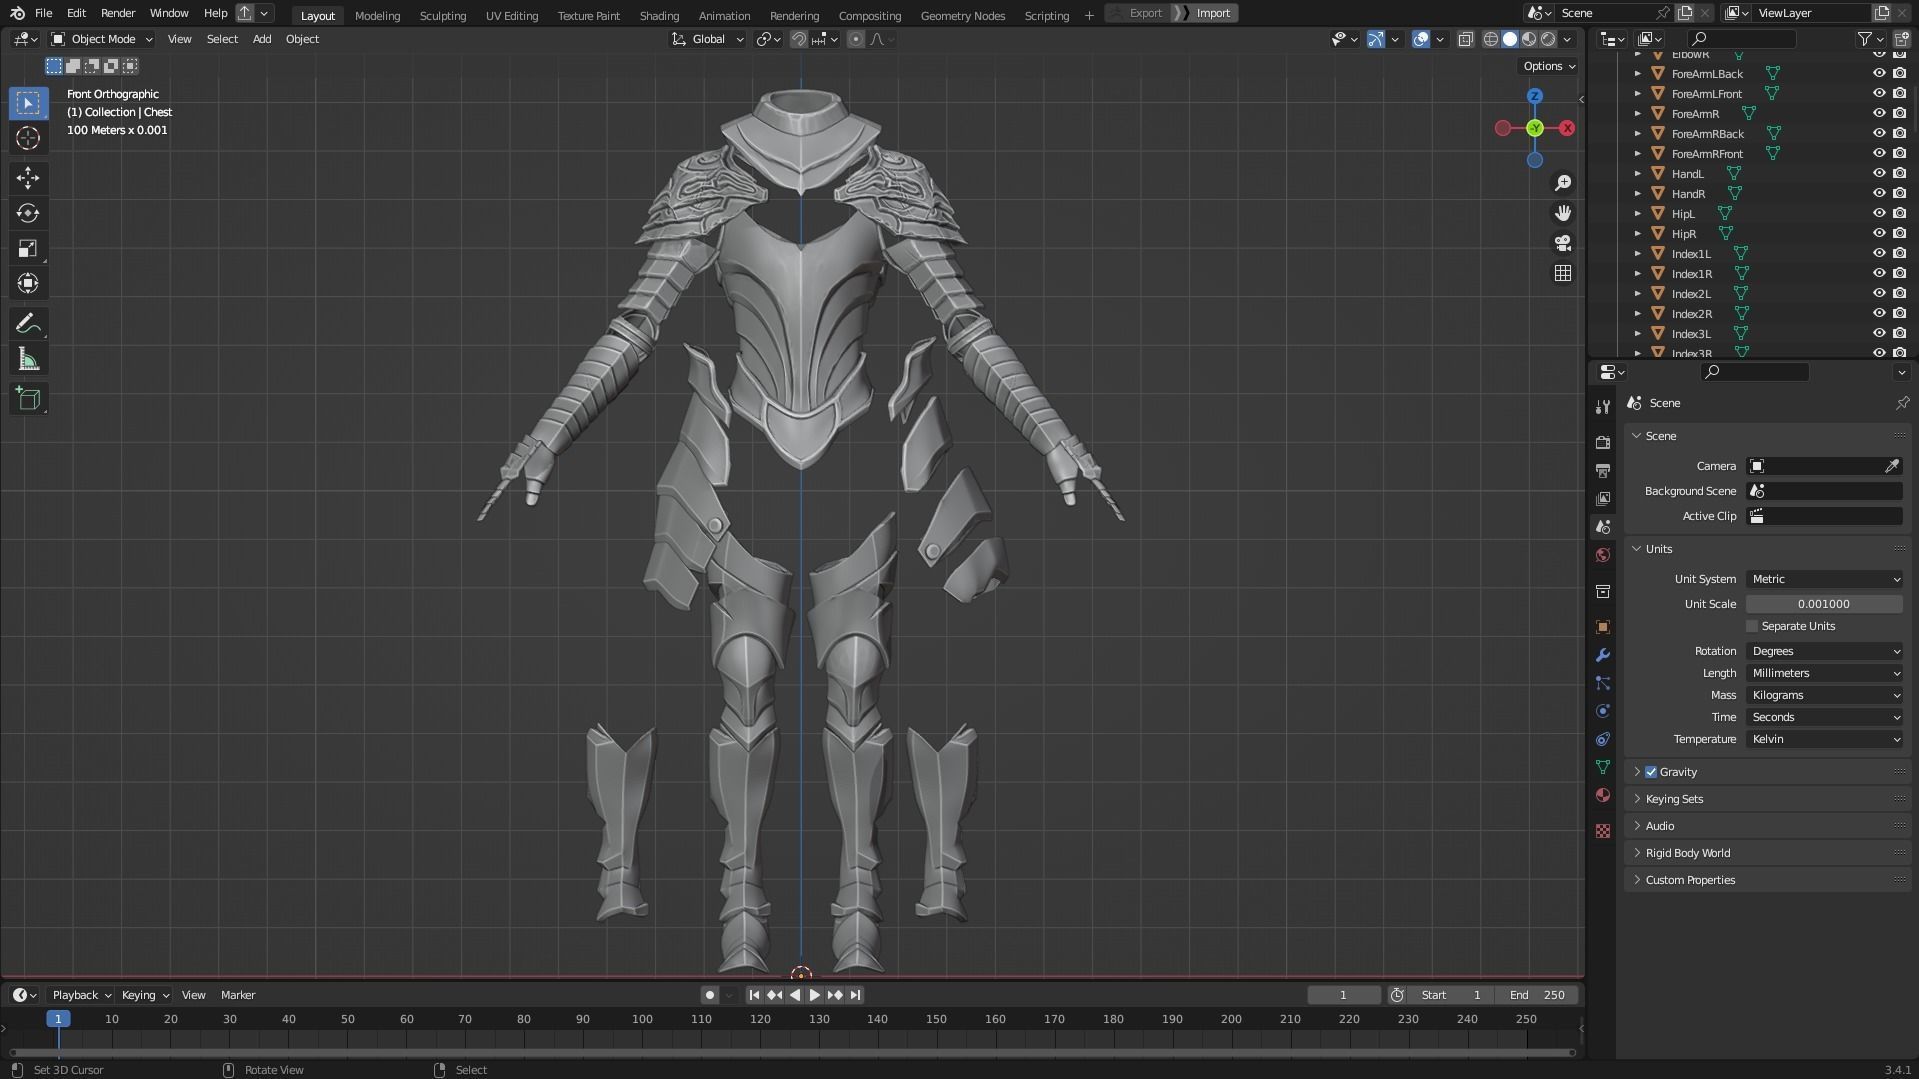Open the Temperature Kelvin dropdown
Screen dimensions: 1919x1079
tap(1824, 739)
